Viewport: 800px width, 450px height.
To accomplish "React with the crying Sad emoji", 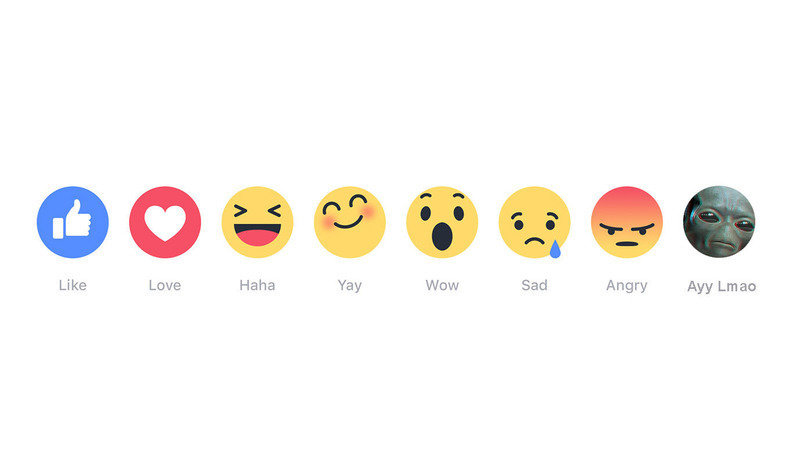I will point(534,222).
